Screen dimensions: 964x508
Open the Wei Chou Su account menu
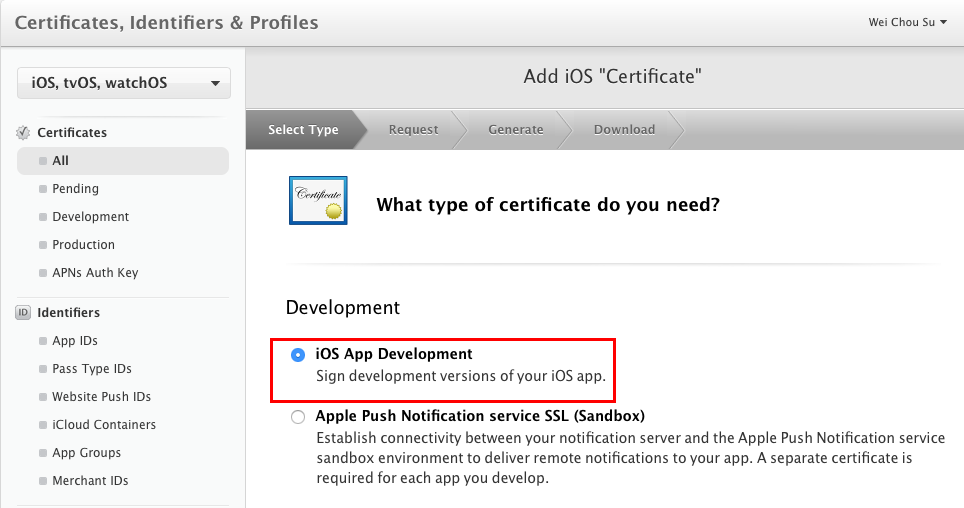[907, 22]
